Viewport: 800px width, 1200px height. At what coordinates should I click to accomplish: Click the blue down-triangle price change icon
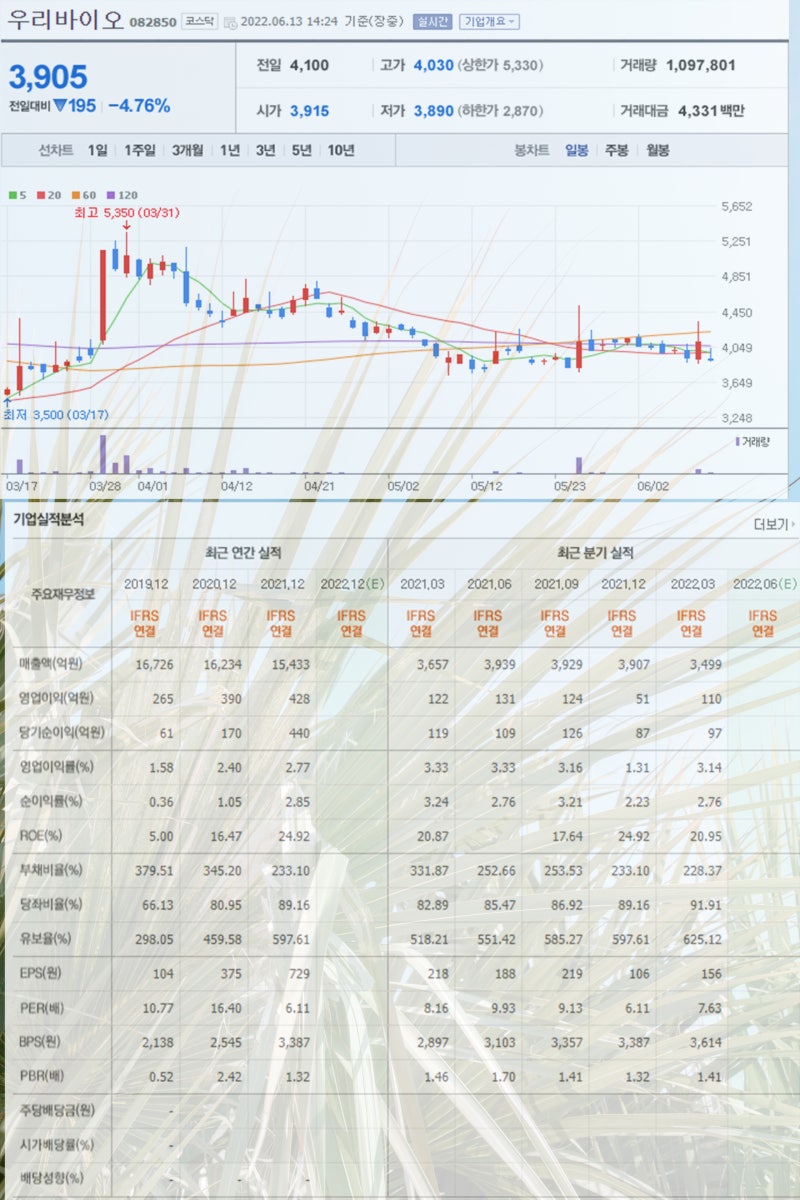[60, 105]
